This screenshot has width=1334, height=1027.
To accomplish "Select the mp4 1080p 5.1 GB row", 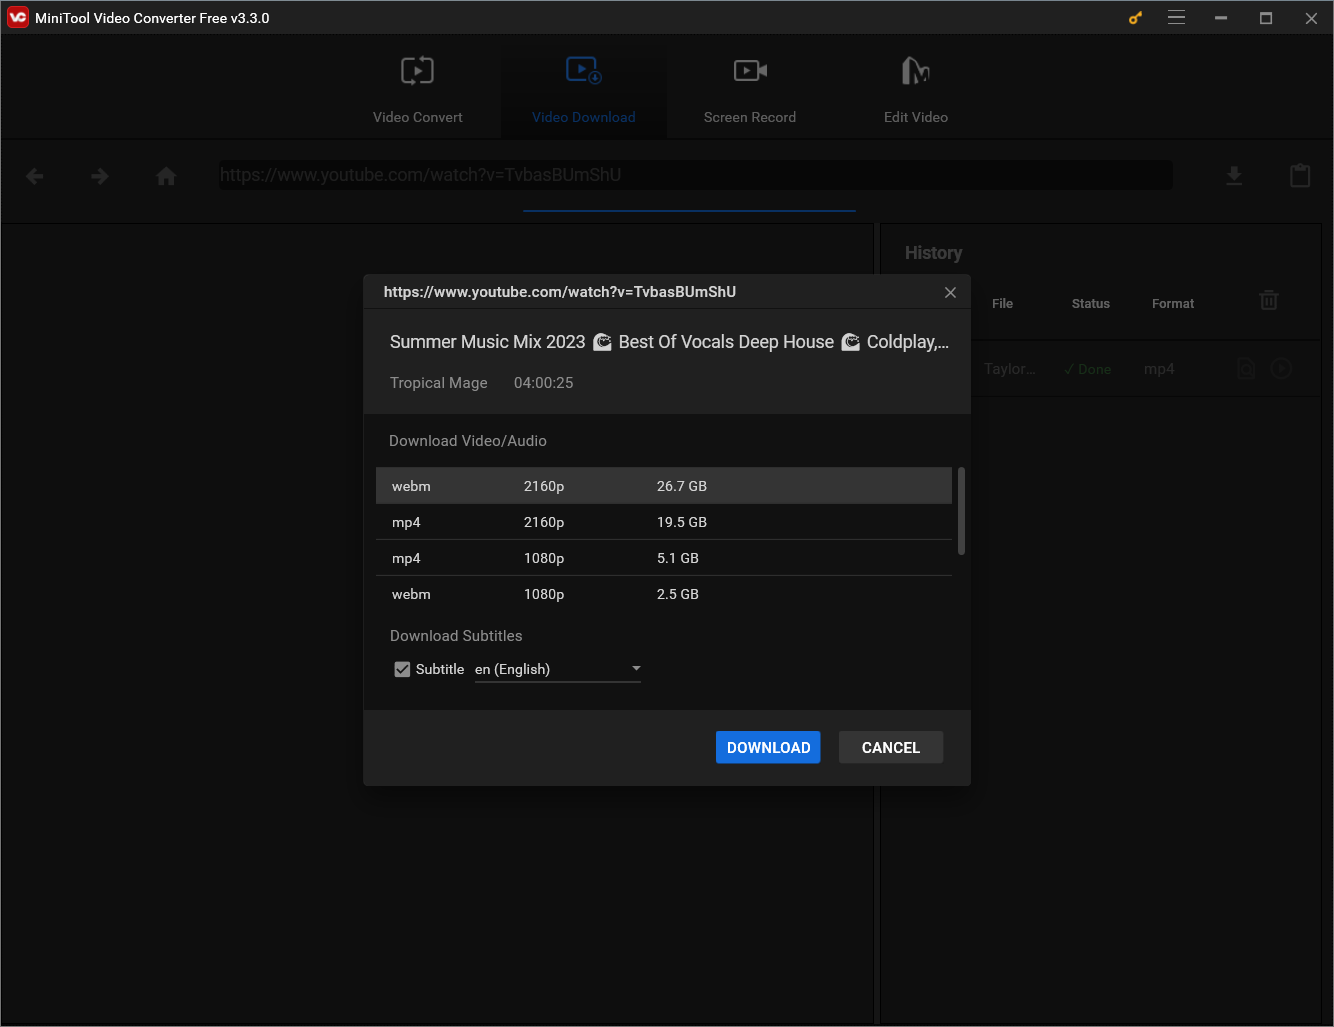I will click(664, 558).
